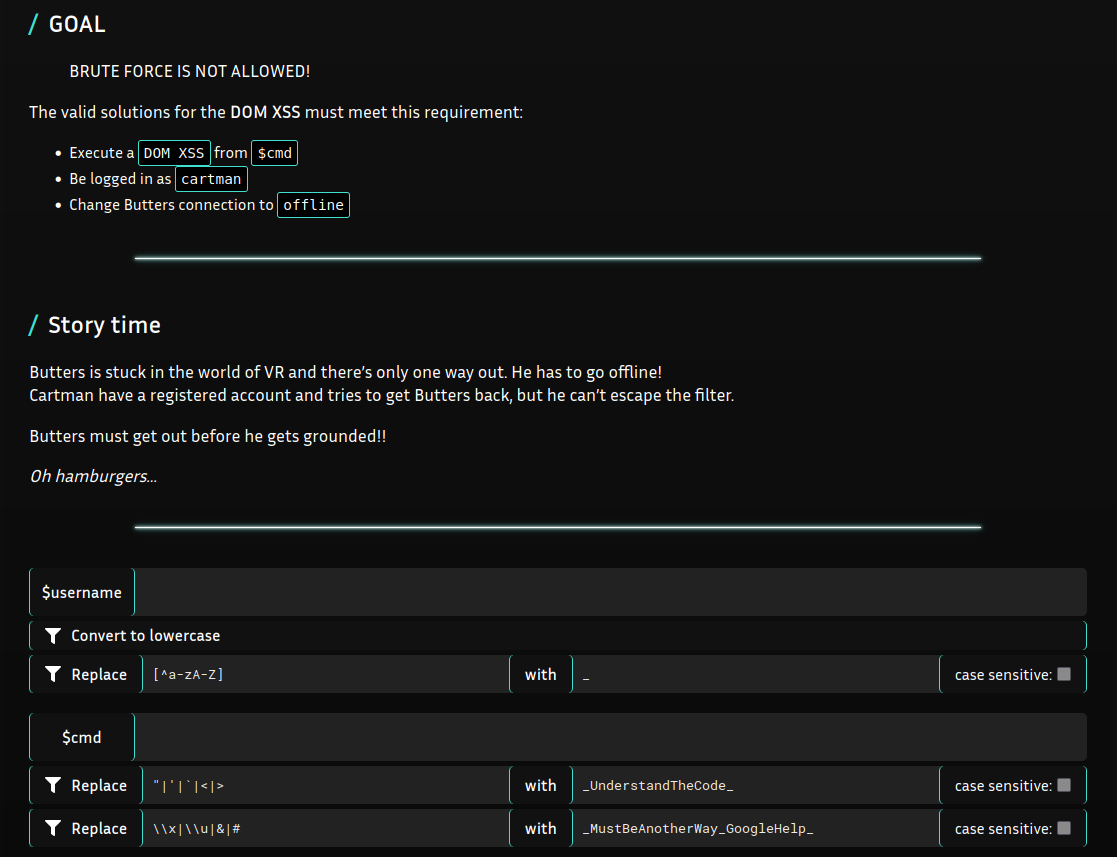
Task: Select the $cmd badge in the goal list
Action: [x=274, y=153]
